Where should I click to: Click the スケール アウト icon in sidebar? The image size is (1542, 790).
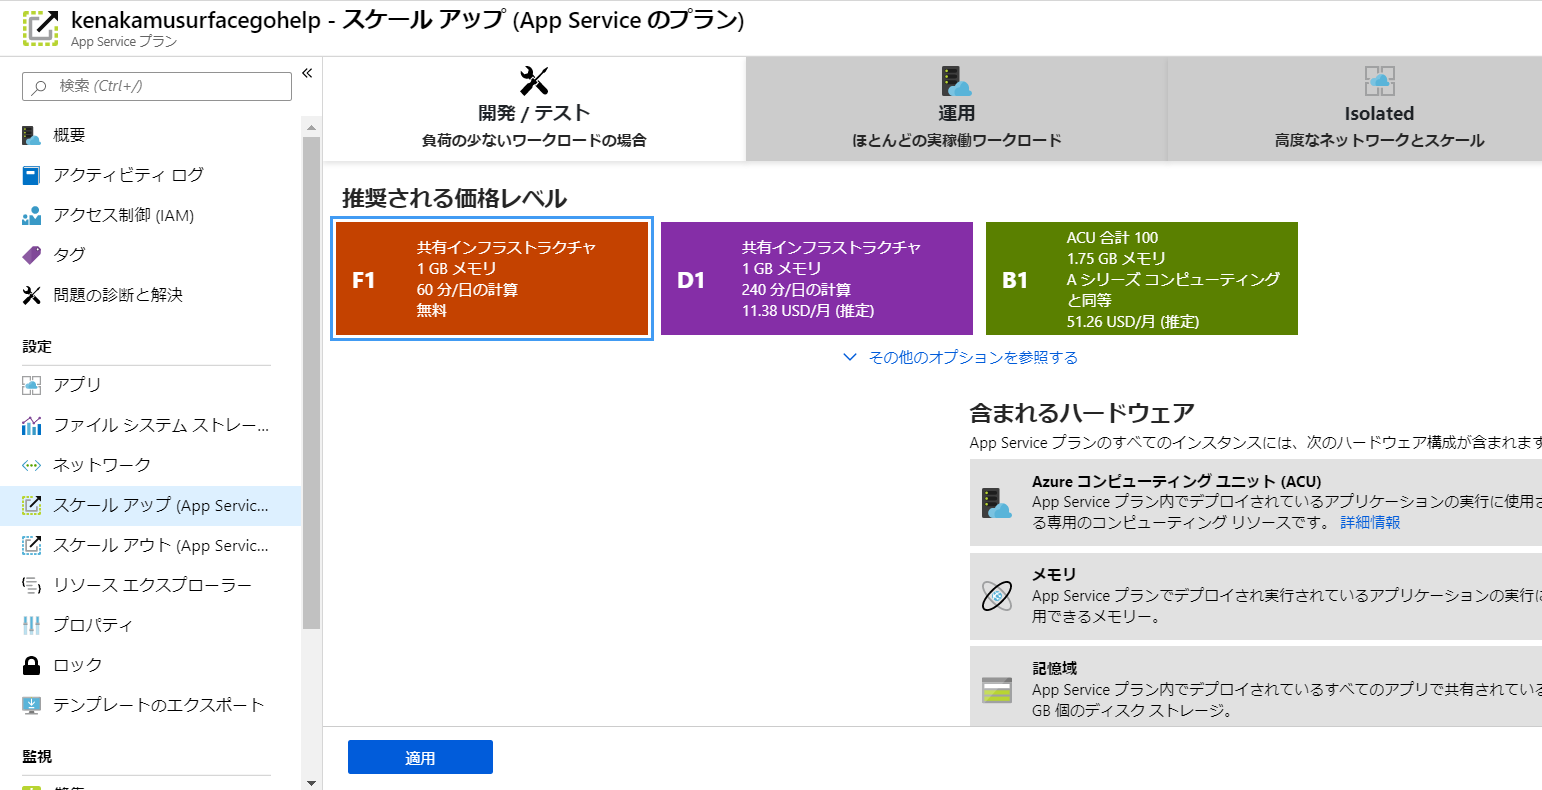[32, 545]
